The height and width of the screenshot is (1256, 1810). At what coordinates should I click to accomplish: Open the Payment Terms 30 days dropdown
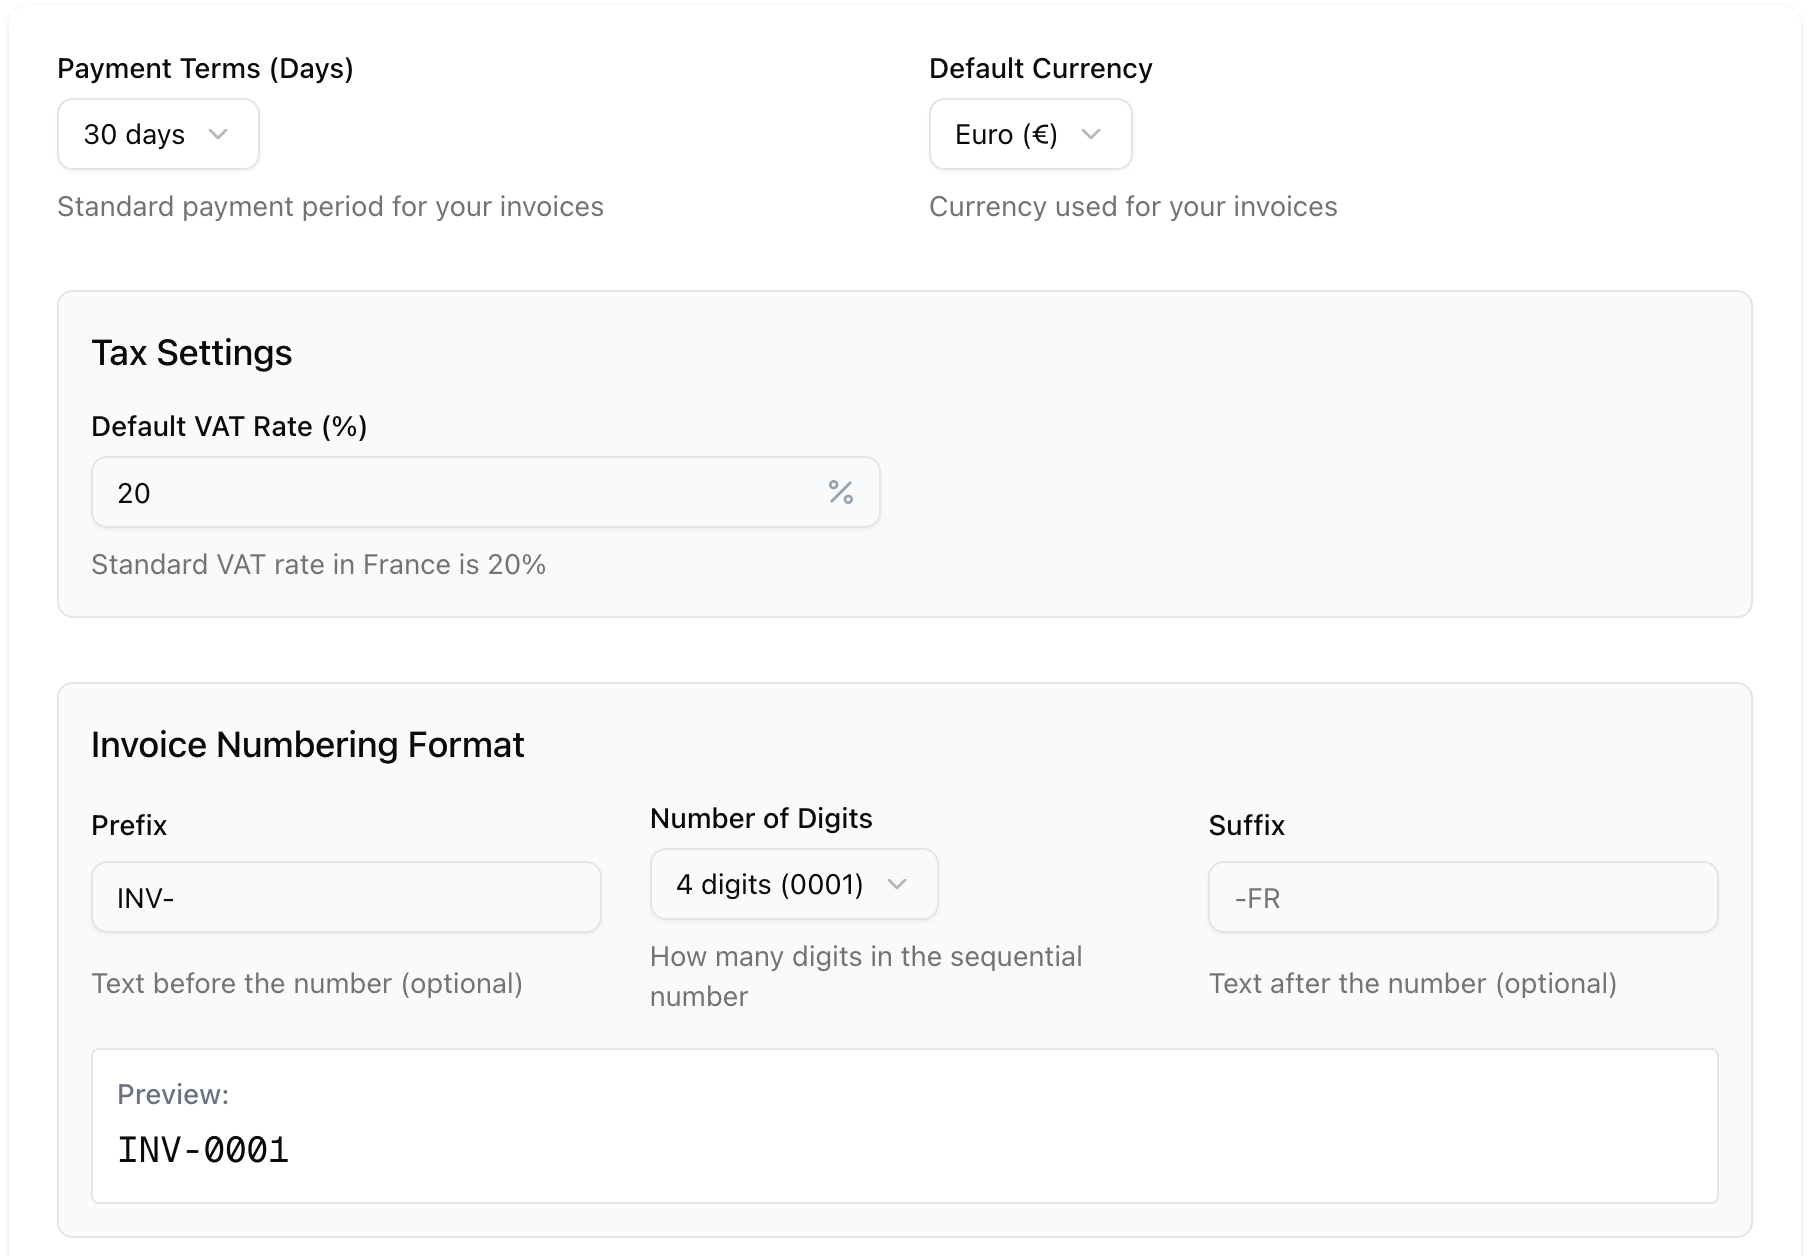coord(158,134)
